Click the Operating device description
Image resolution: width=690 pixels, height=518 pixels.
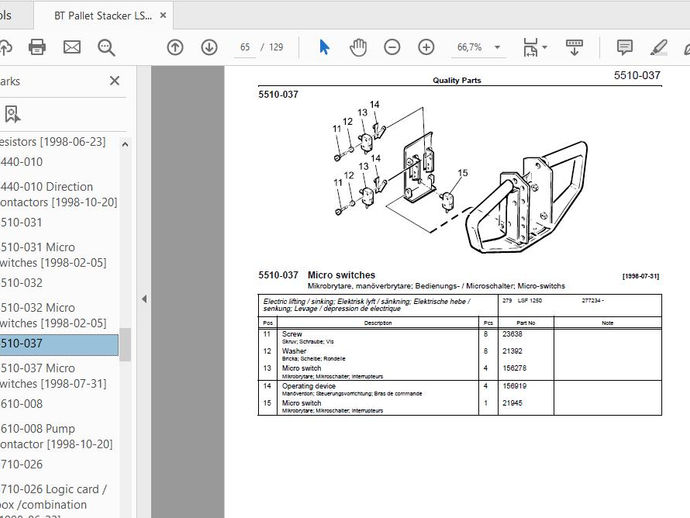point(309,386)
